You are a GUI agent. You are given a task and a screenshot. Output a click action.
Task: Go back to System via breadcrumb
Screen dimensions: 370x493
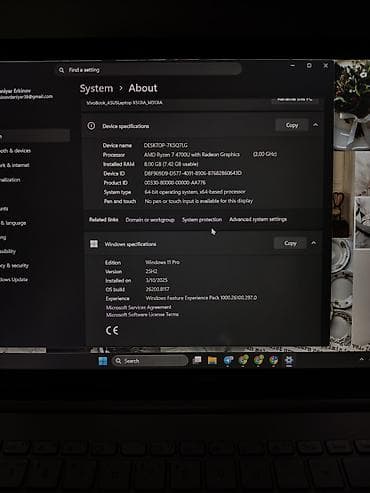[96, 88]
